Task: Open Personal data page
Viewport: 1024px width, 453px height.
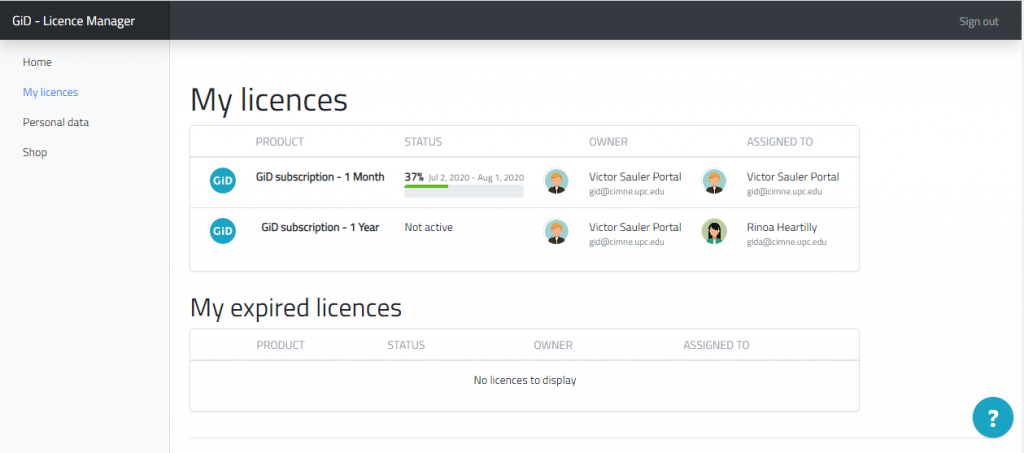Action: pyautogui.click(x=56, y=122)
